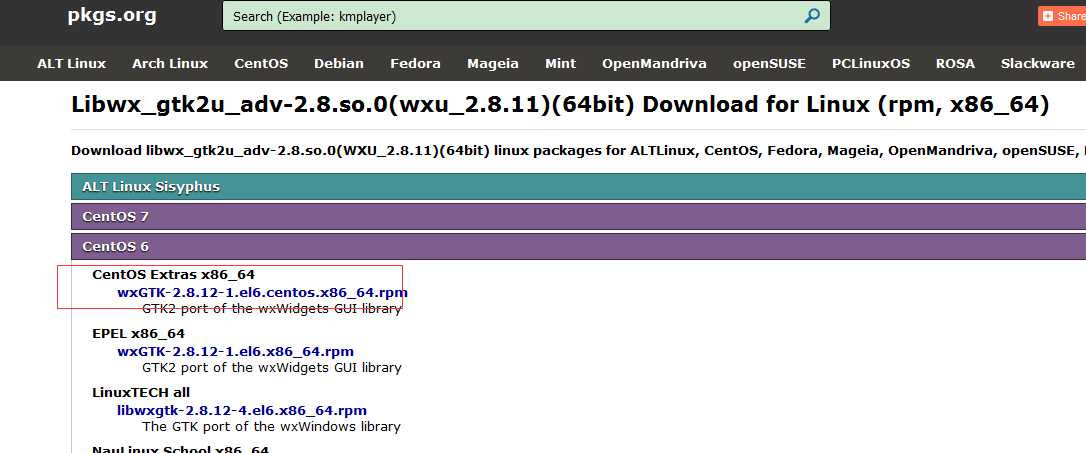The height and width of the screenshot is (453, 1086).
Task: Open the Debian menu item
Action: 339,64
